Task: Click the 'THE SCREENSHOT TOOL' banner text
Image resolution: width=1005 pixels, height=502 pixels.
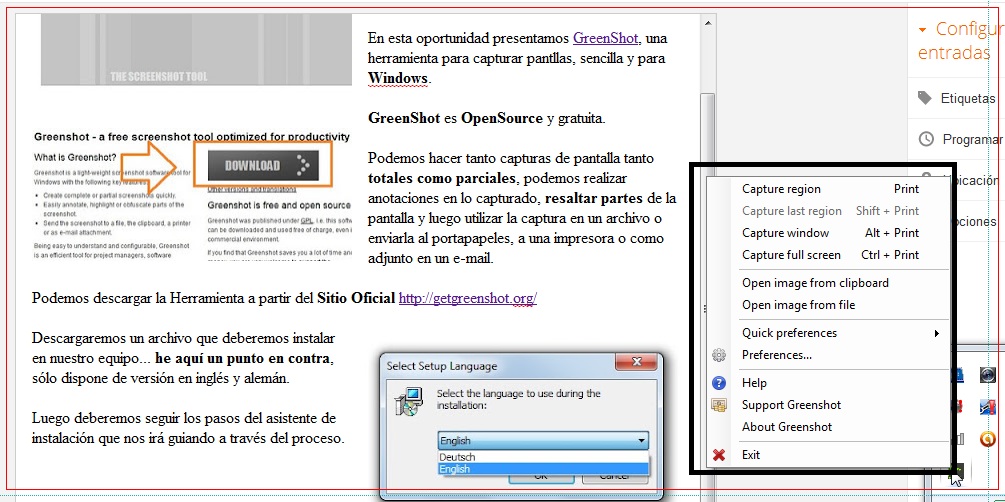Action: (159, 77)
